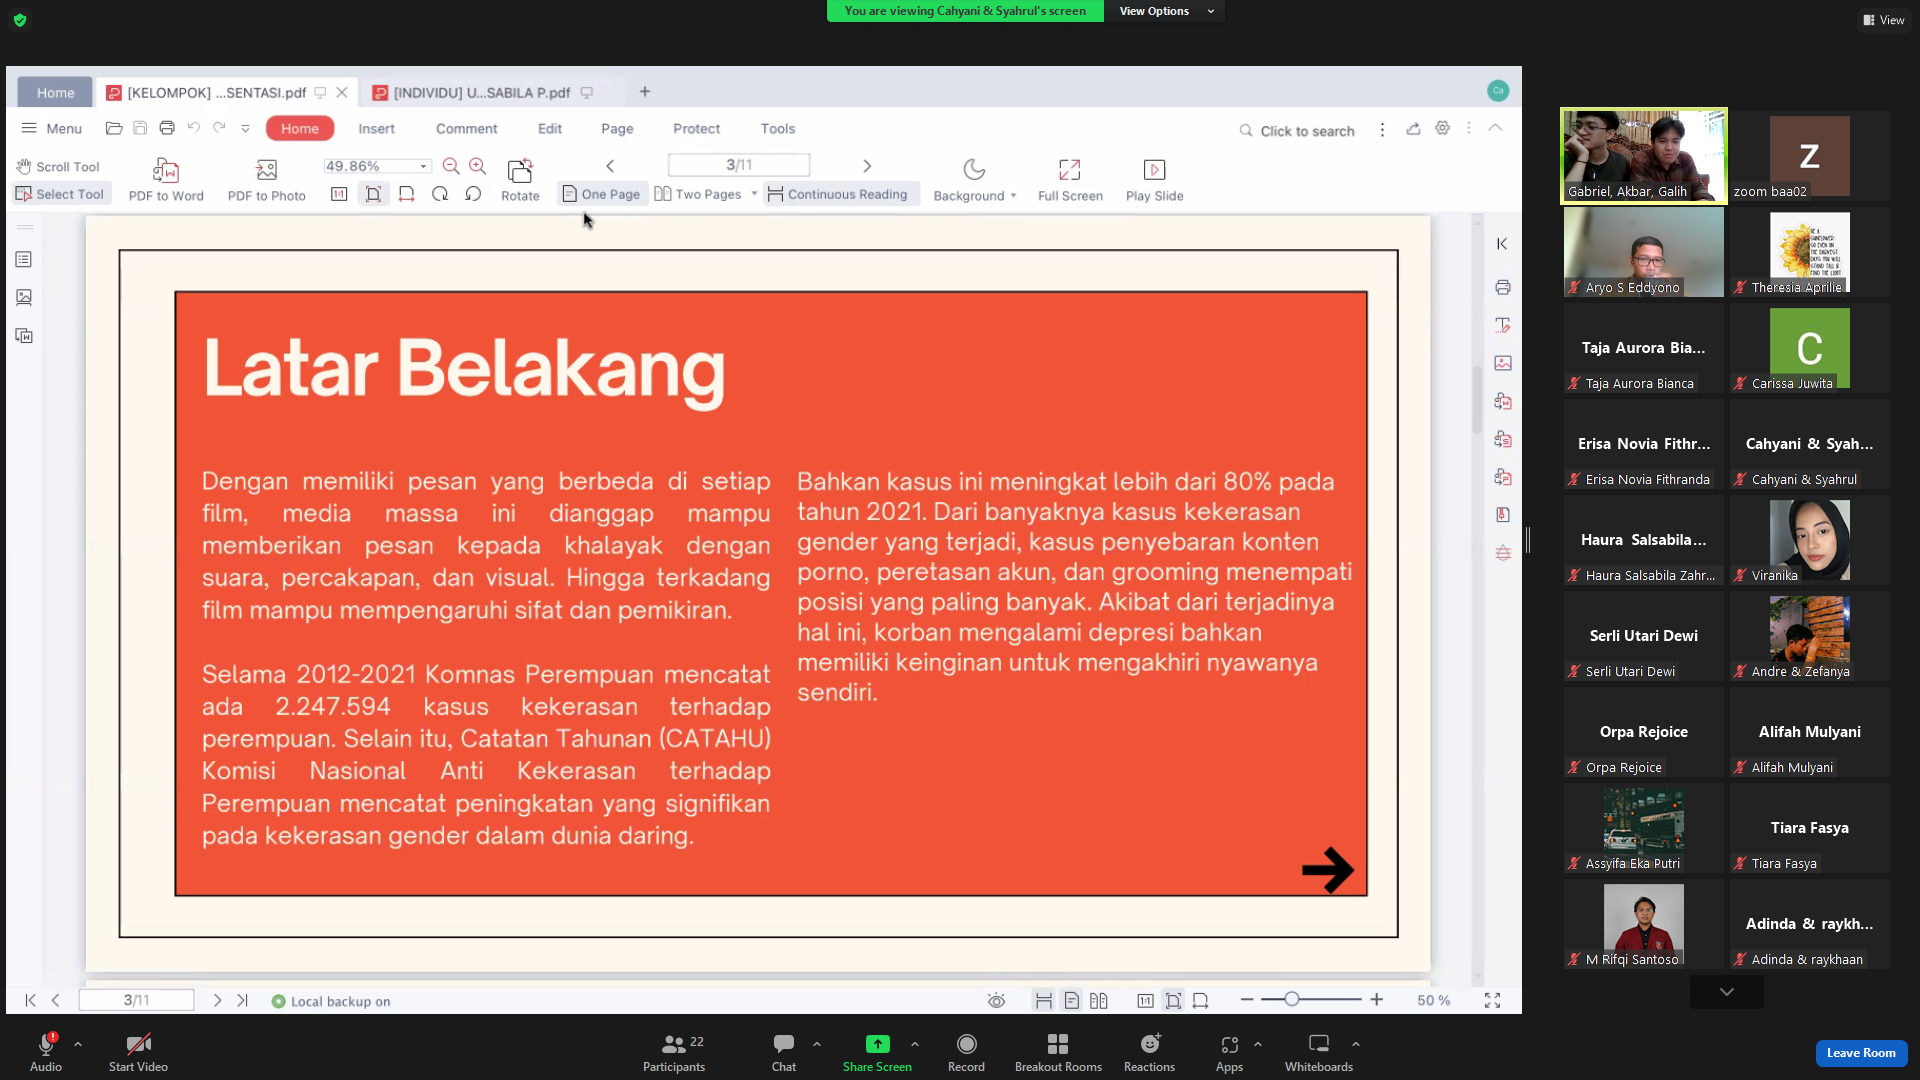
Task: Click the Zoom View button top right
Action: [1884, 20]
